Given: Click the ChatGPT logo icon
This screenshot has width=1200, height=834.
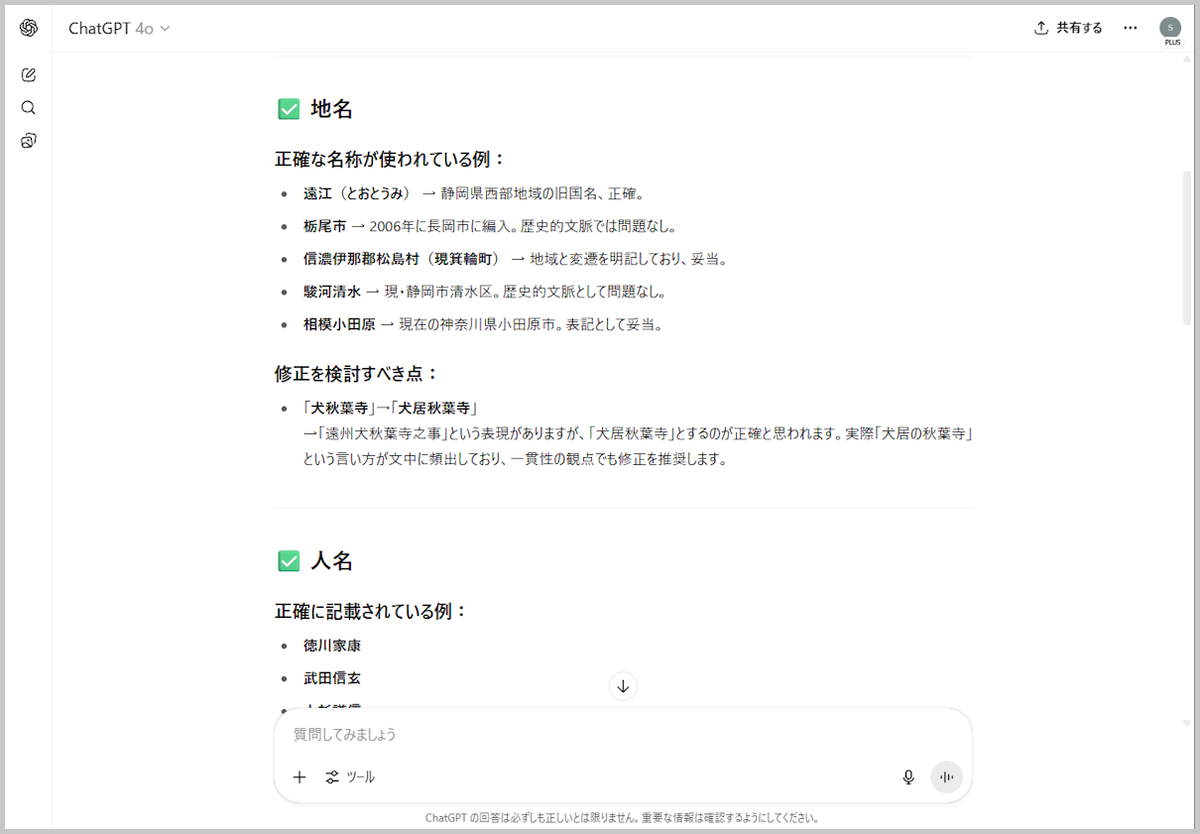Looking at the screenshot, I should (28, 28).
